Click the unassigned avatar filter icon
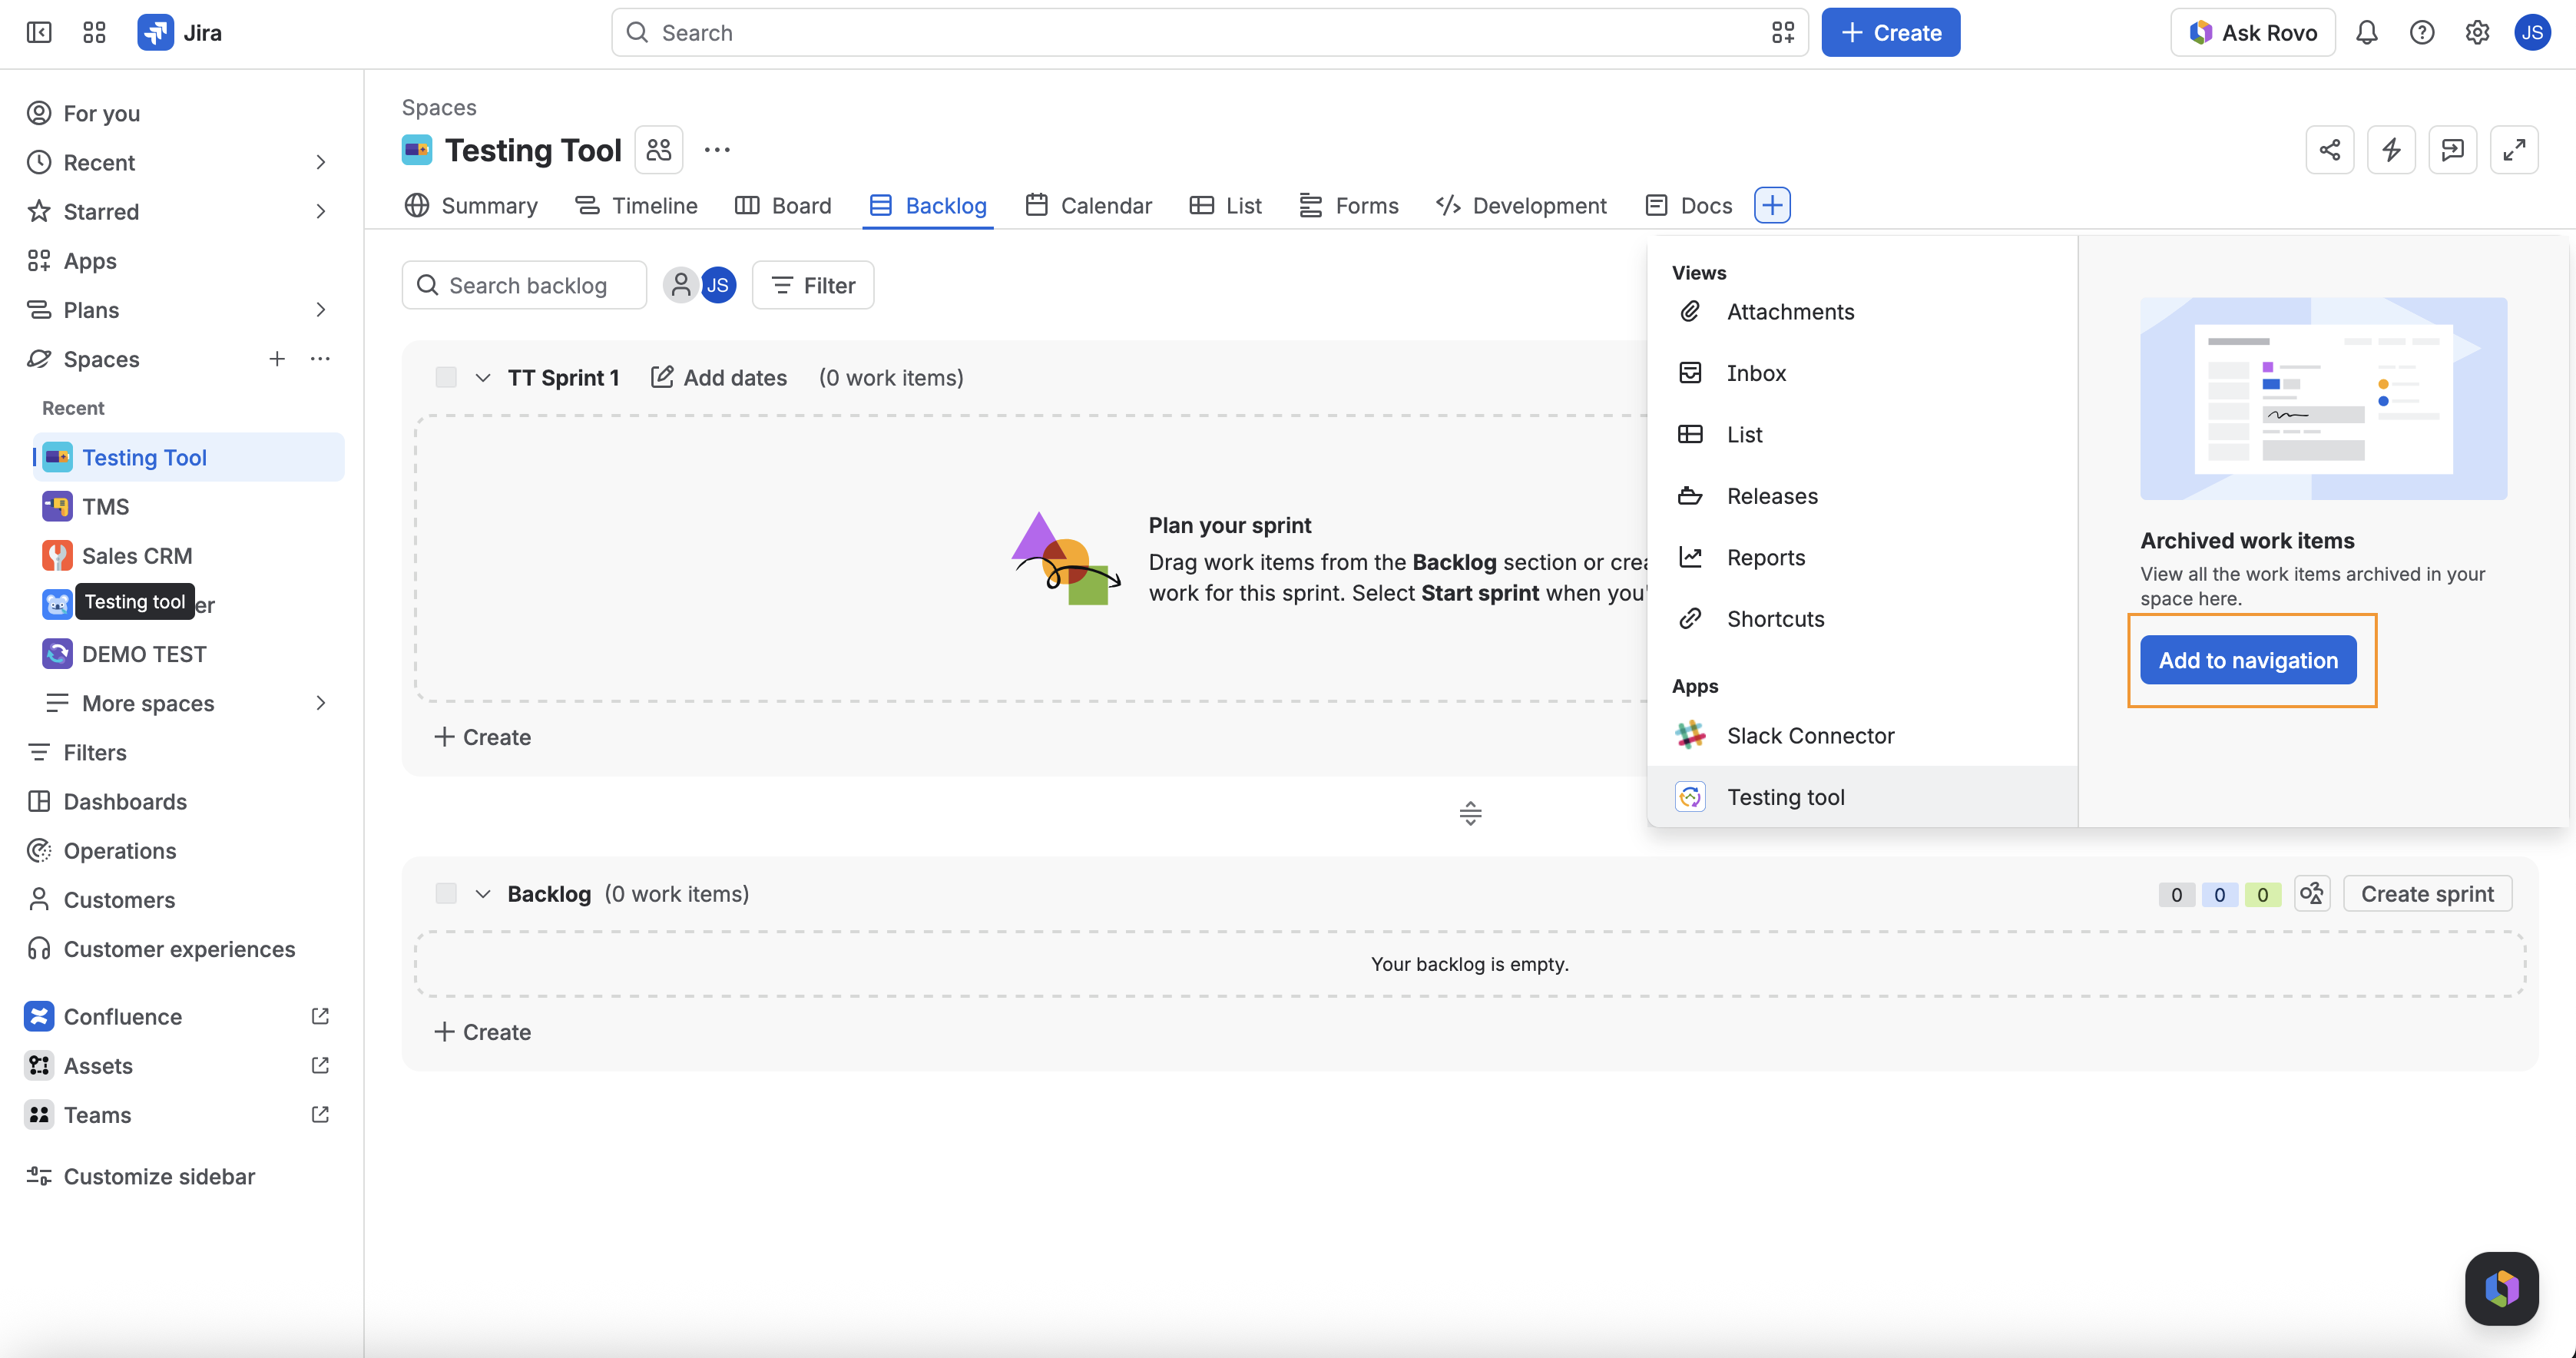The width and height of the screenshot is (2576, 1358). [x=680, y=285]
